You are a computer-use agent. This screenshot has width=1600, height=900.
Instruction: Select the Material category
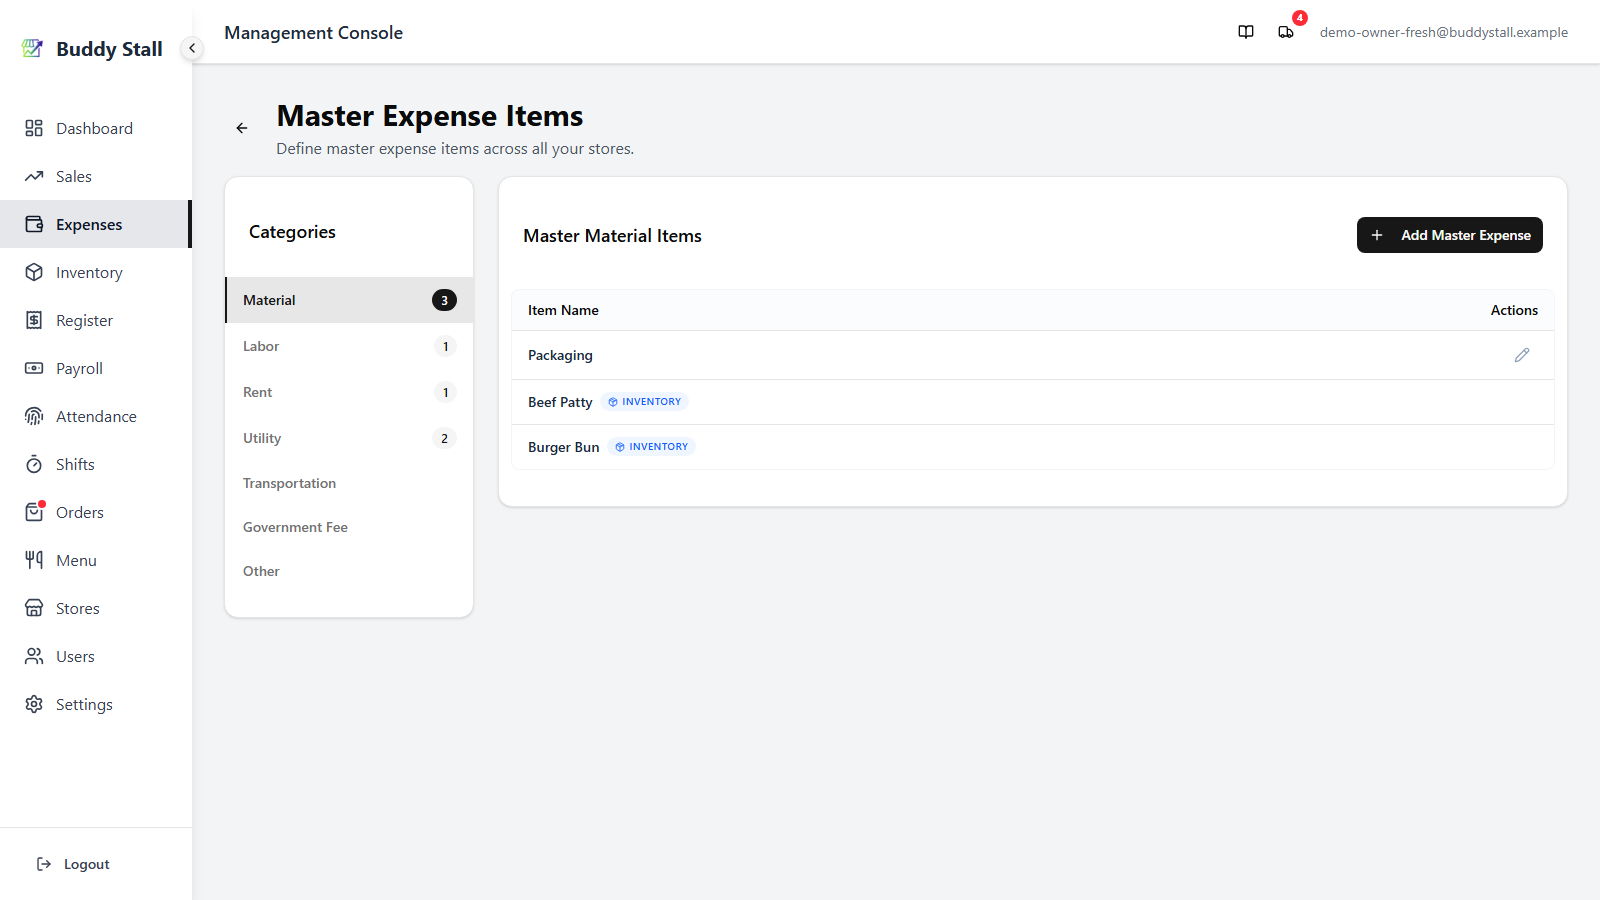pos(349,300)
